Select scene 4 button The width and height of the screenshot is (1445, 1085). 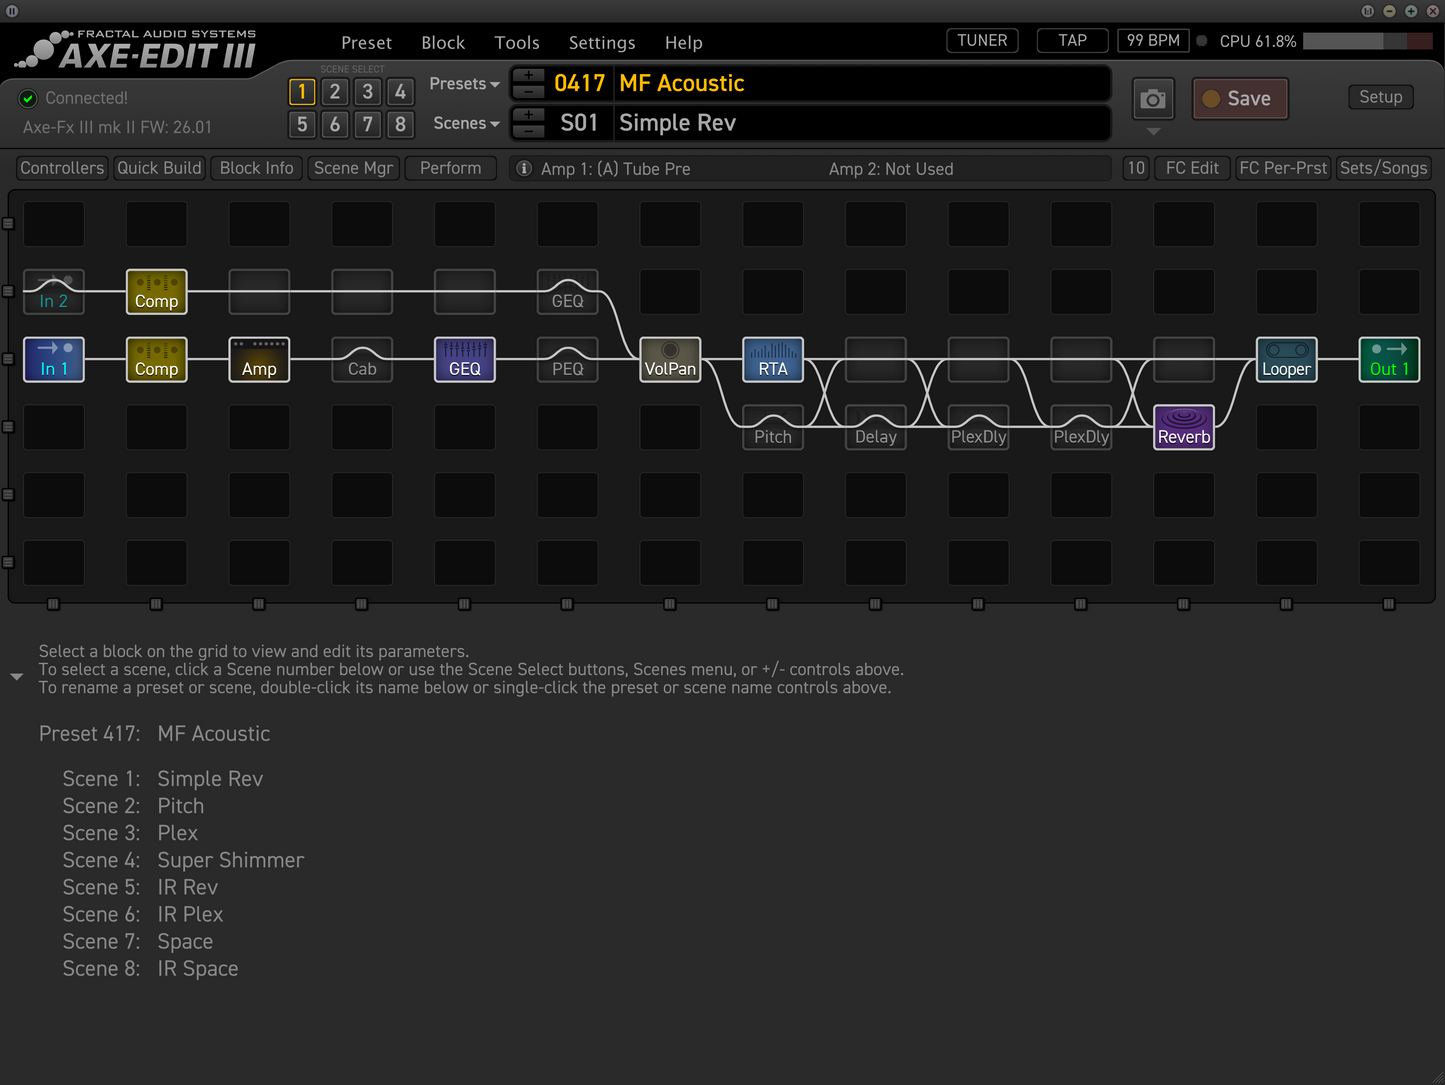point(401,92)
